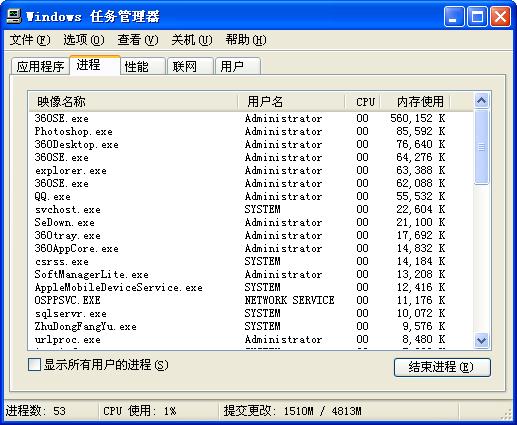Open the 联网 tab

[x=190, y=66]
